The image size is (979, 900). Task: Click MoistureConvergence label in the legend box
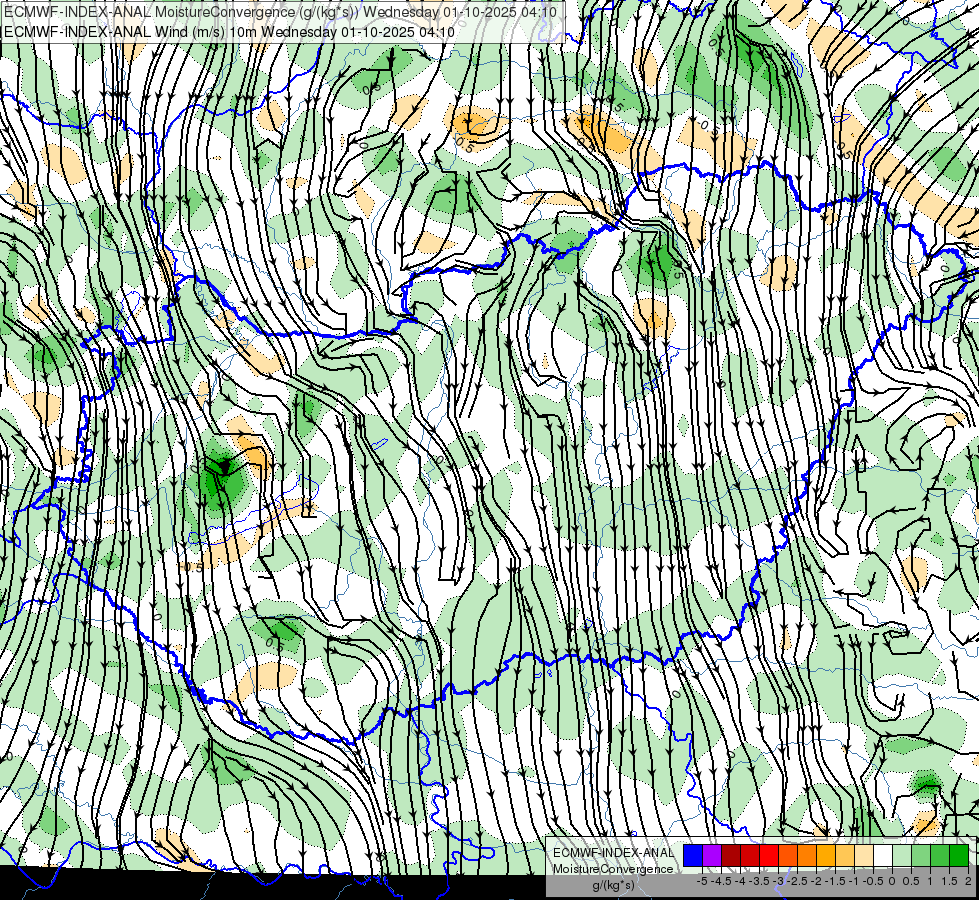613,869
